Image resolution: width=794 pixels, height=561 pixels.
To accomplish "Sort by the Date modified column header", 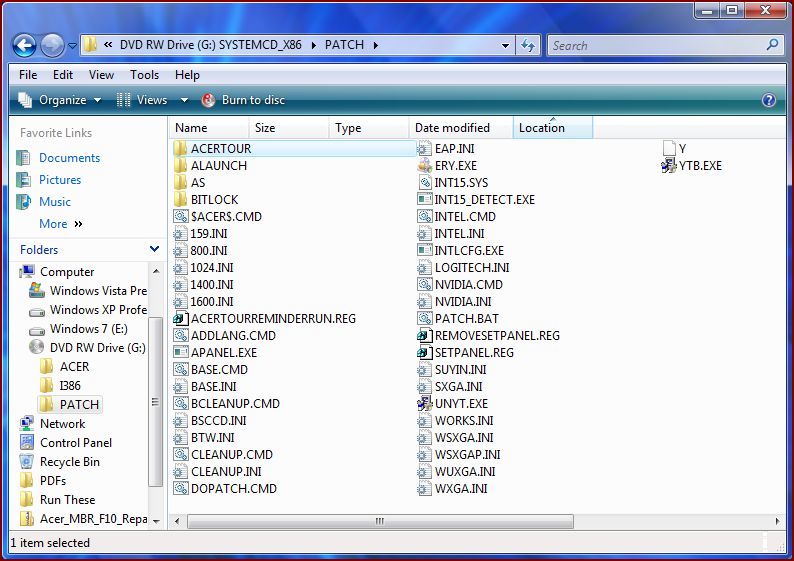I will point(461,128).
